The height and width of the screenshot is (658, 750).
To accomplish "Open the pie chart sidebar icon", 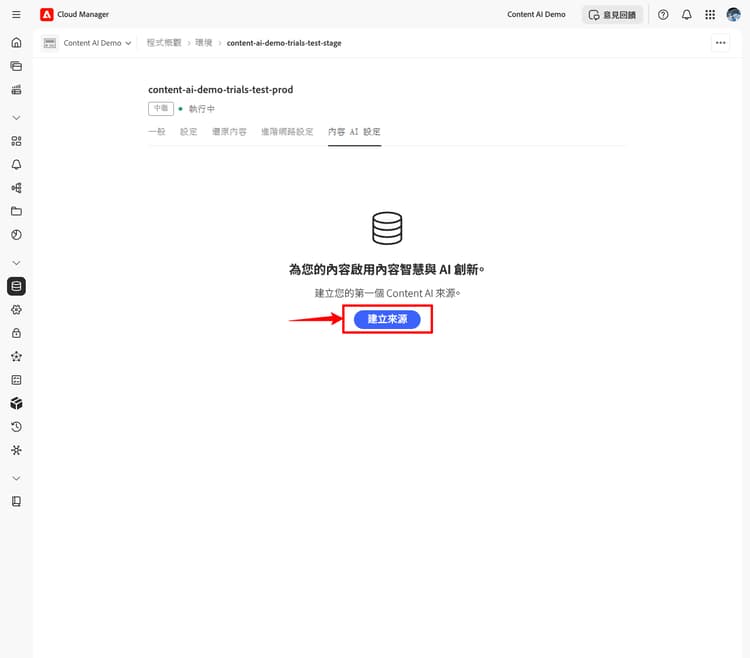I will [16, 234].
